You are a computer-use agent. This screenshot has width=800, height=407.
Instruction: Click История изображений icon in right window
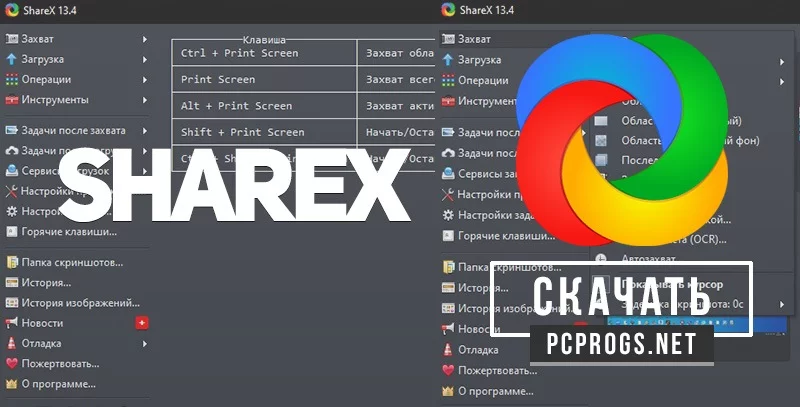click(448, 308)
